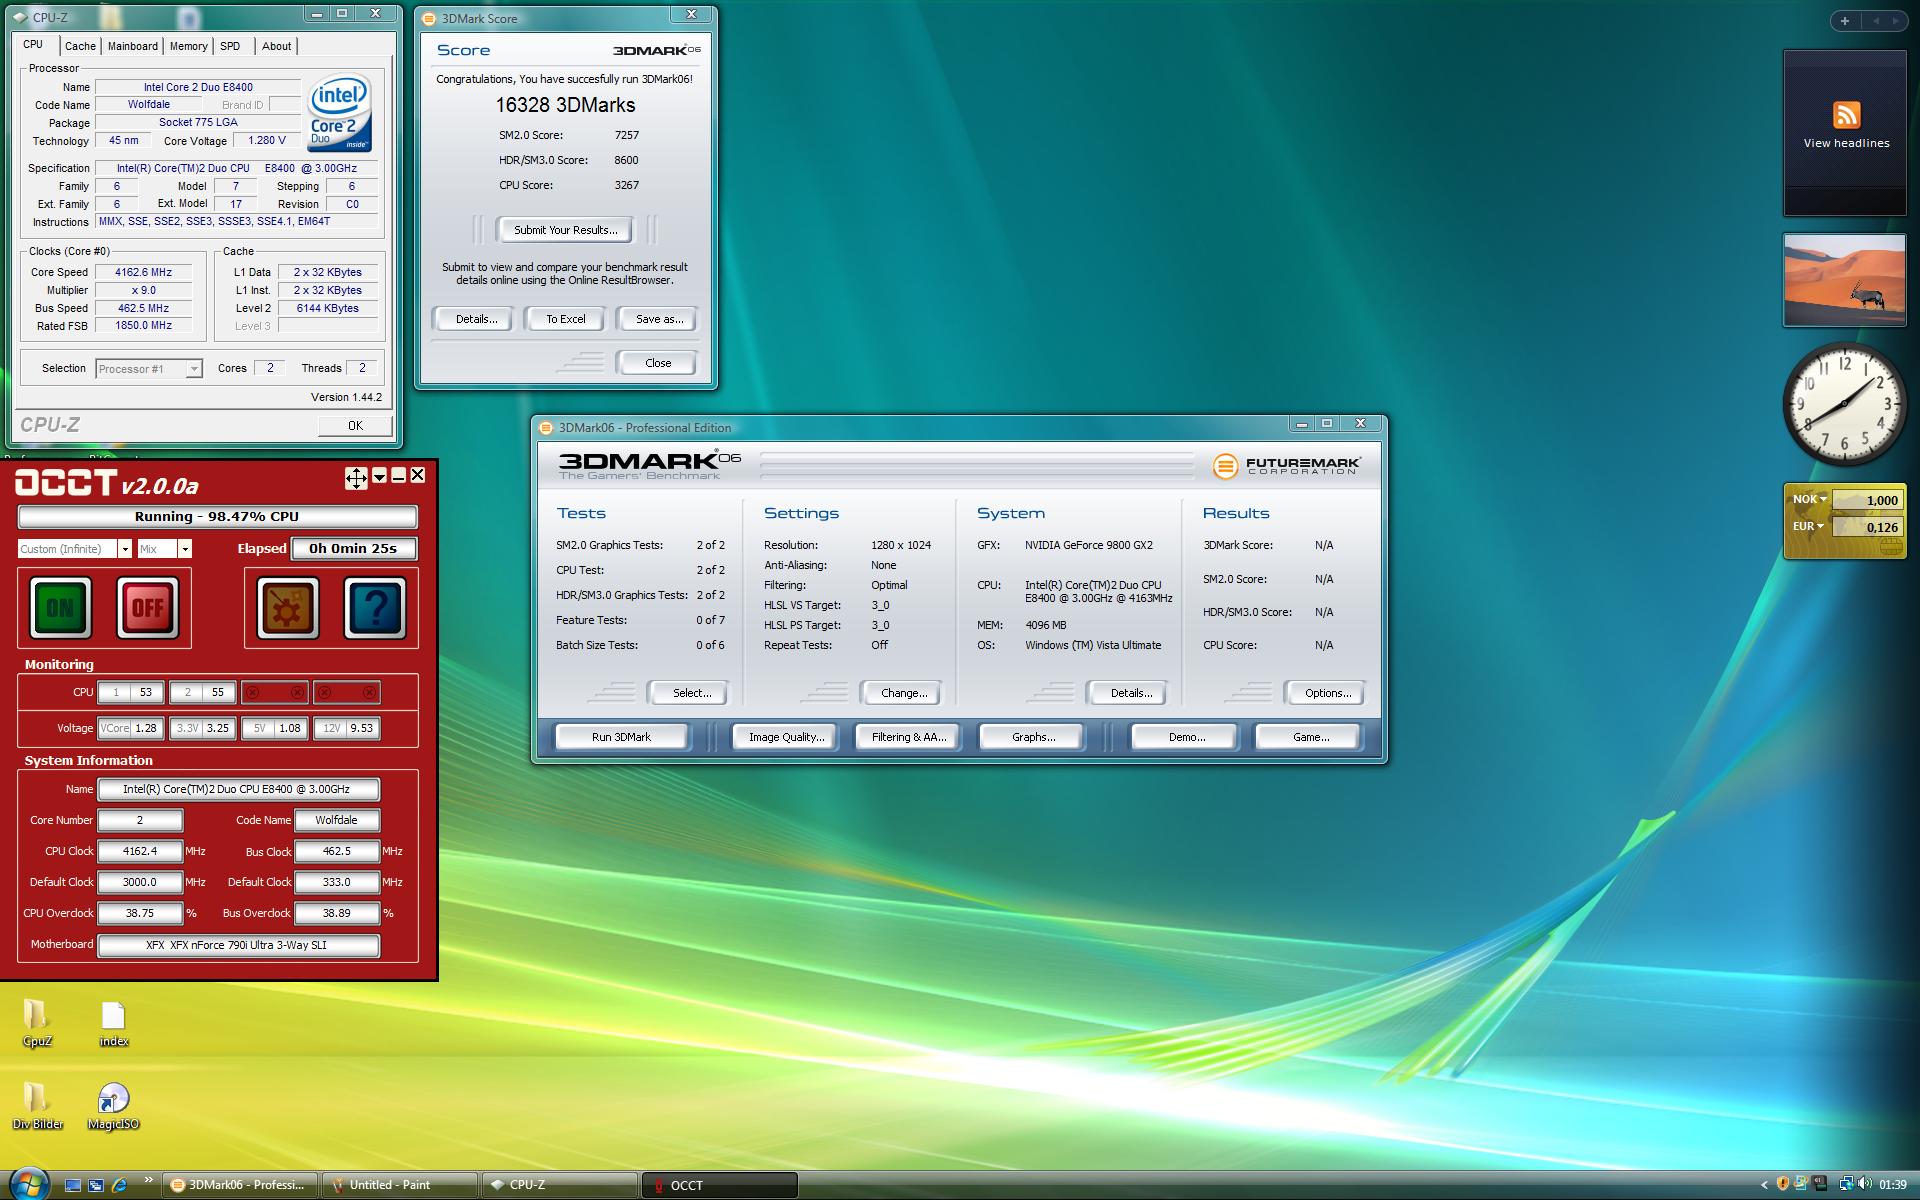Open the Processor #1 selection dropdown
Image resolution: width=1920 pixels, height=1200 pixels.
pos(194,369)
